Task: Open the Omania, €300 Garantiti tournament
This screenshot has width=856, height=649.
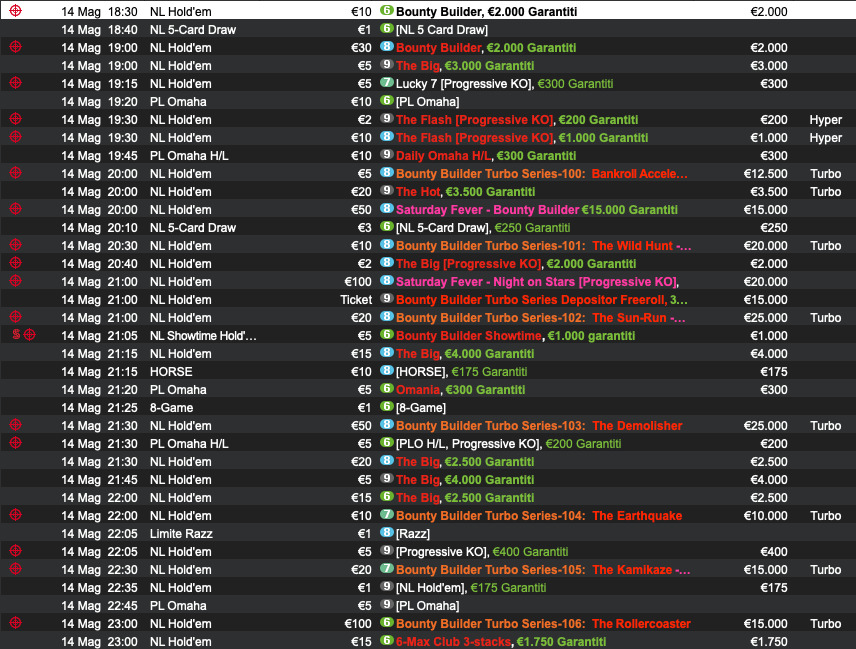Action: 460,390
